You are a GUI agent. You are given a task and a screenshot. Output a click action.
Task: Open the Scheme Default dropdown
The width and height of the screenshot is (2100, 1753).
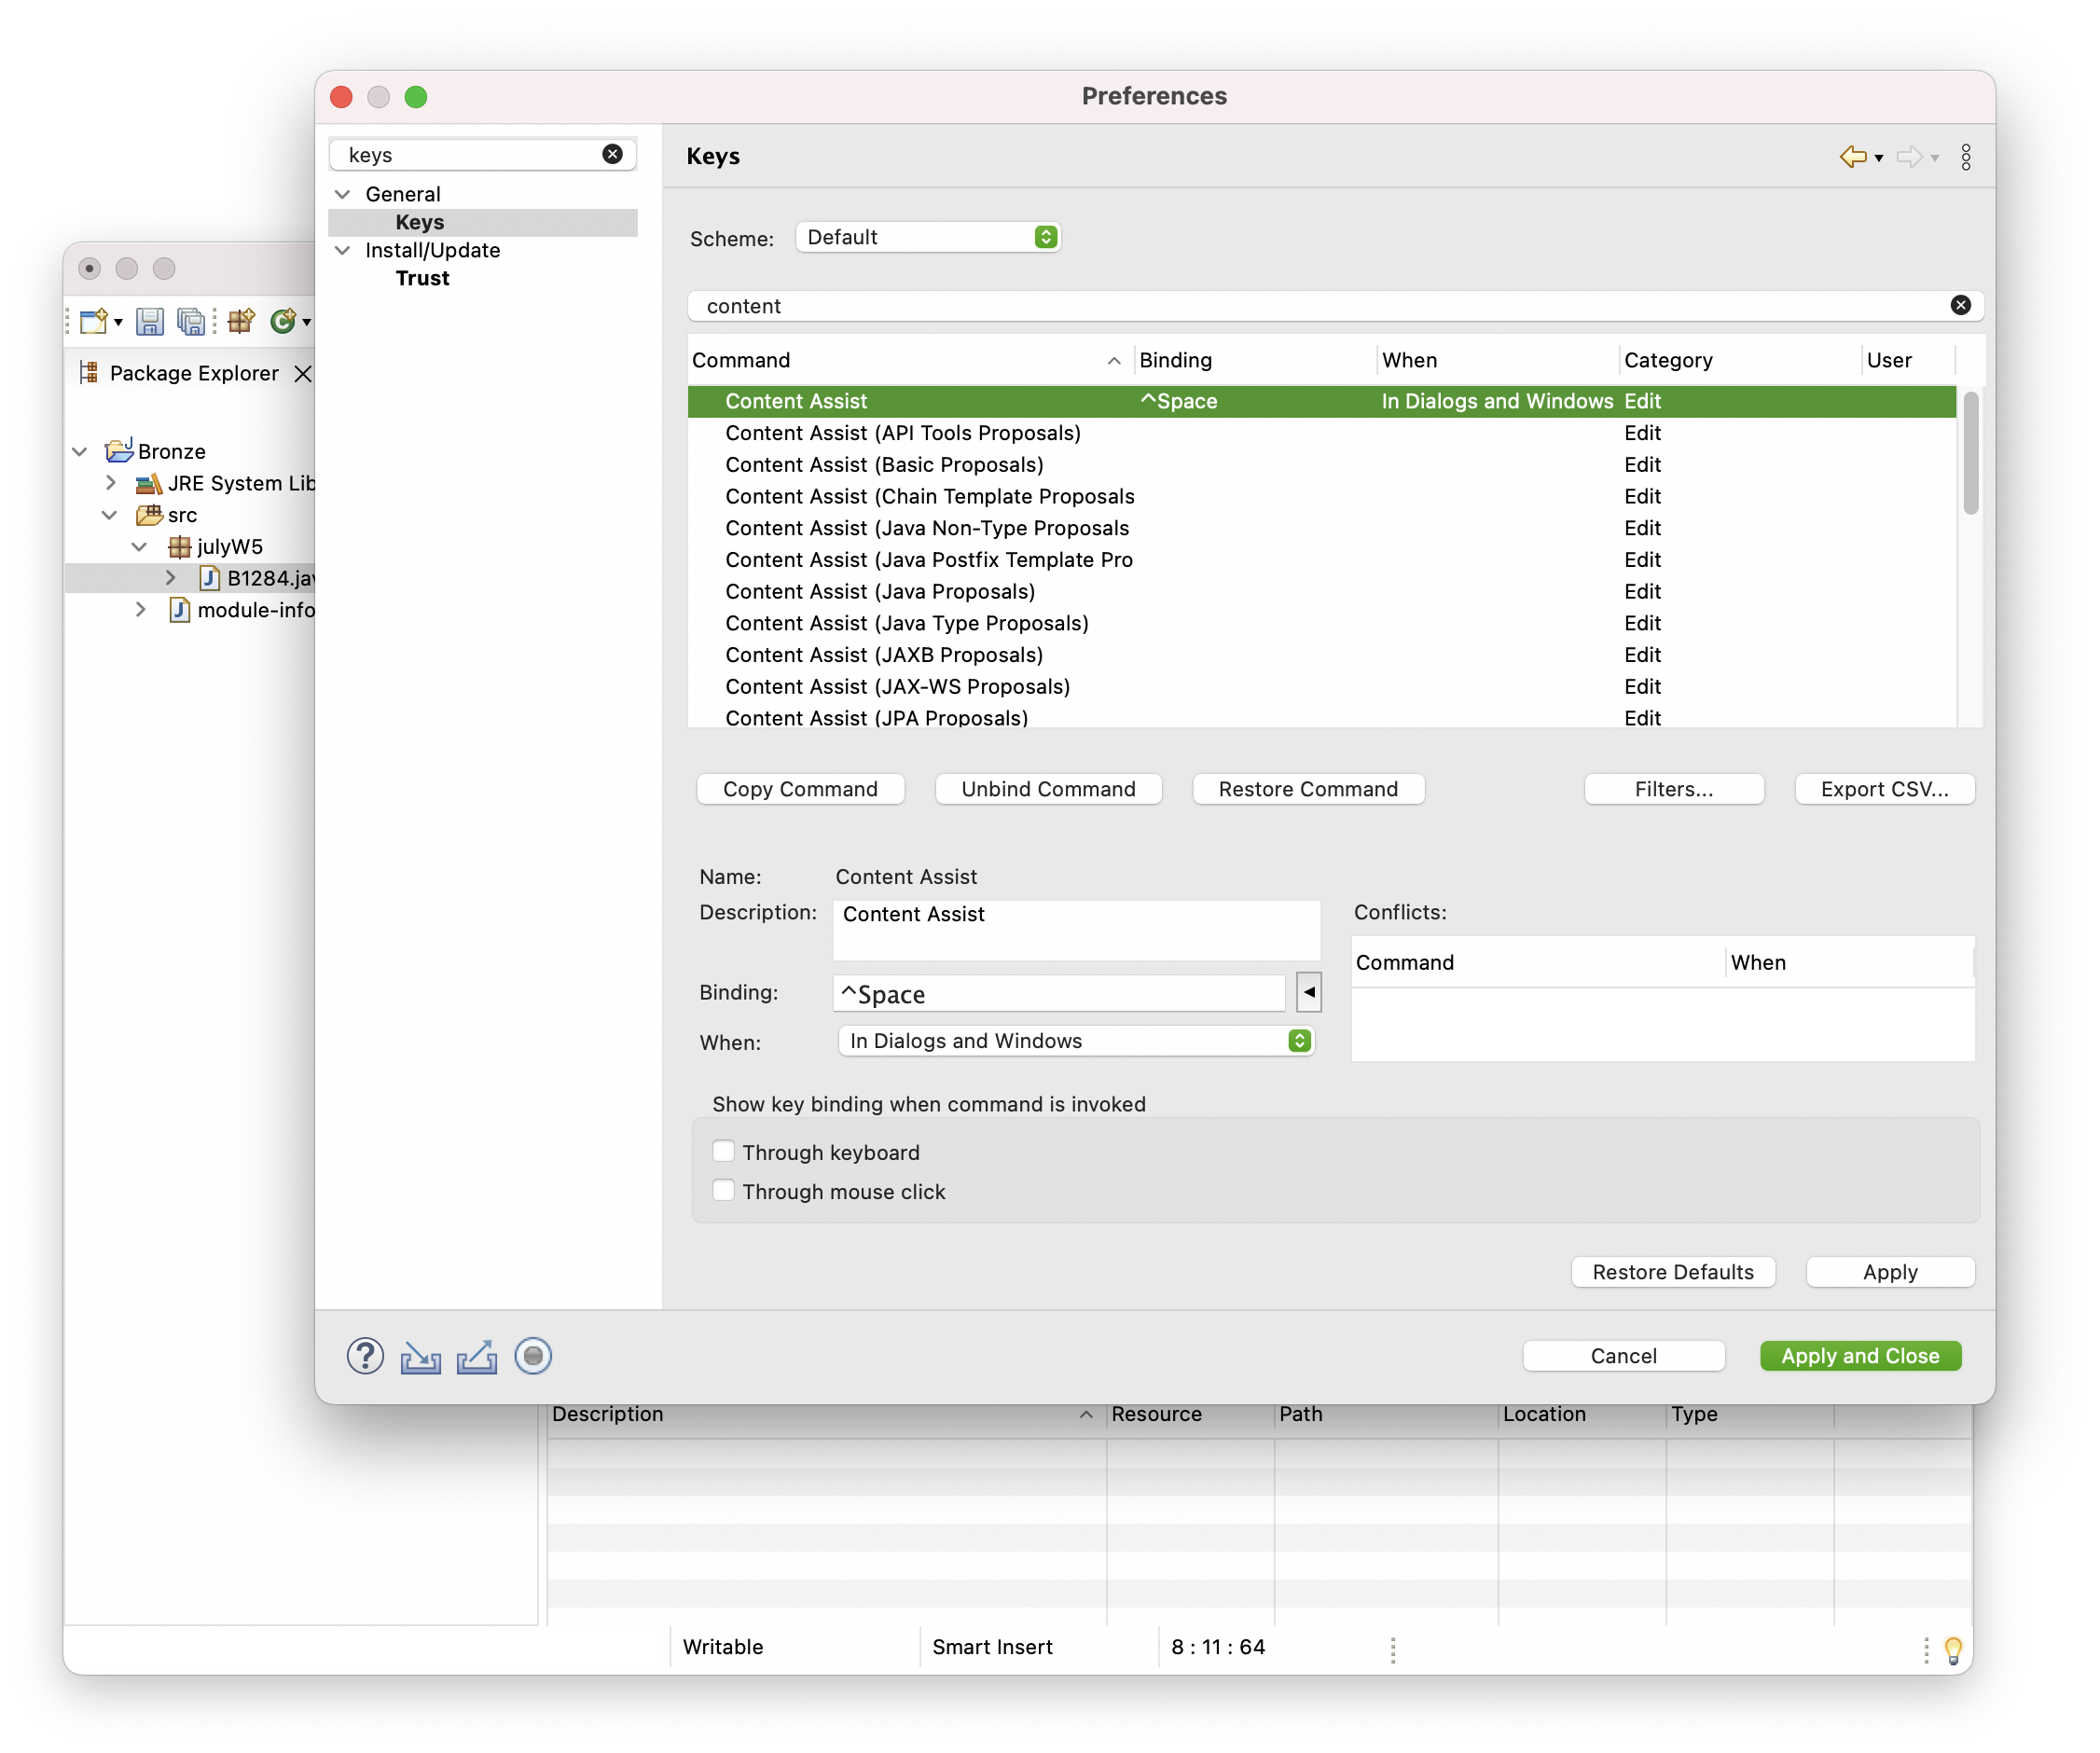[x=927, y=237]
